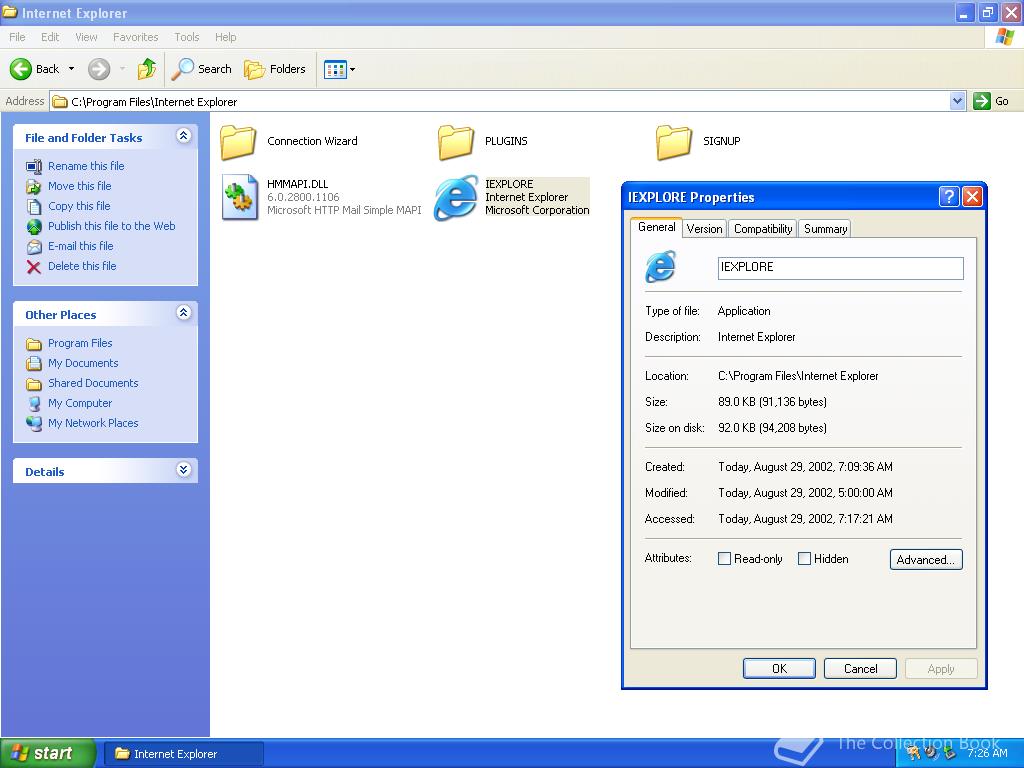Open the SIGNUP folder
The height and width of the screenshot is (768, 1024).
[x=674, y=141]
